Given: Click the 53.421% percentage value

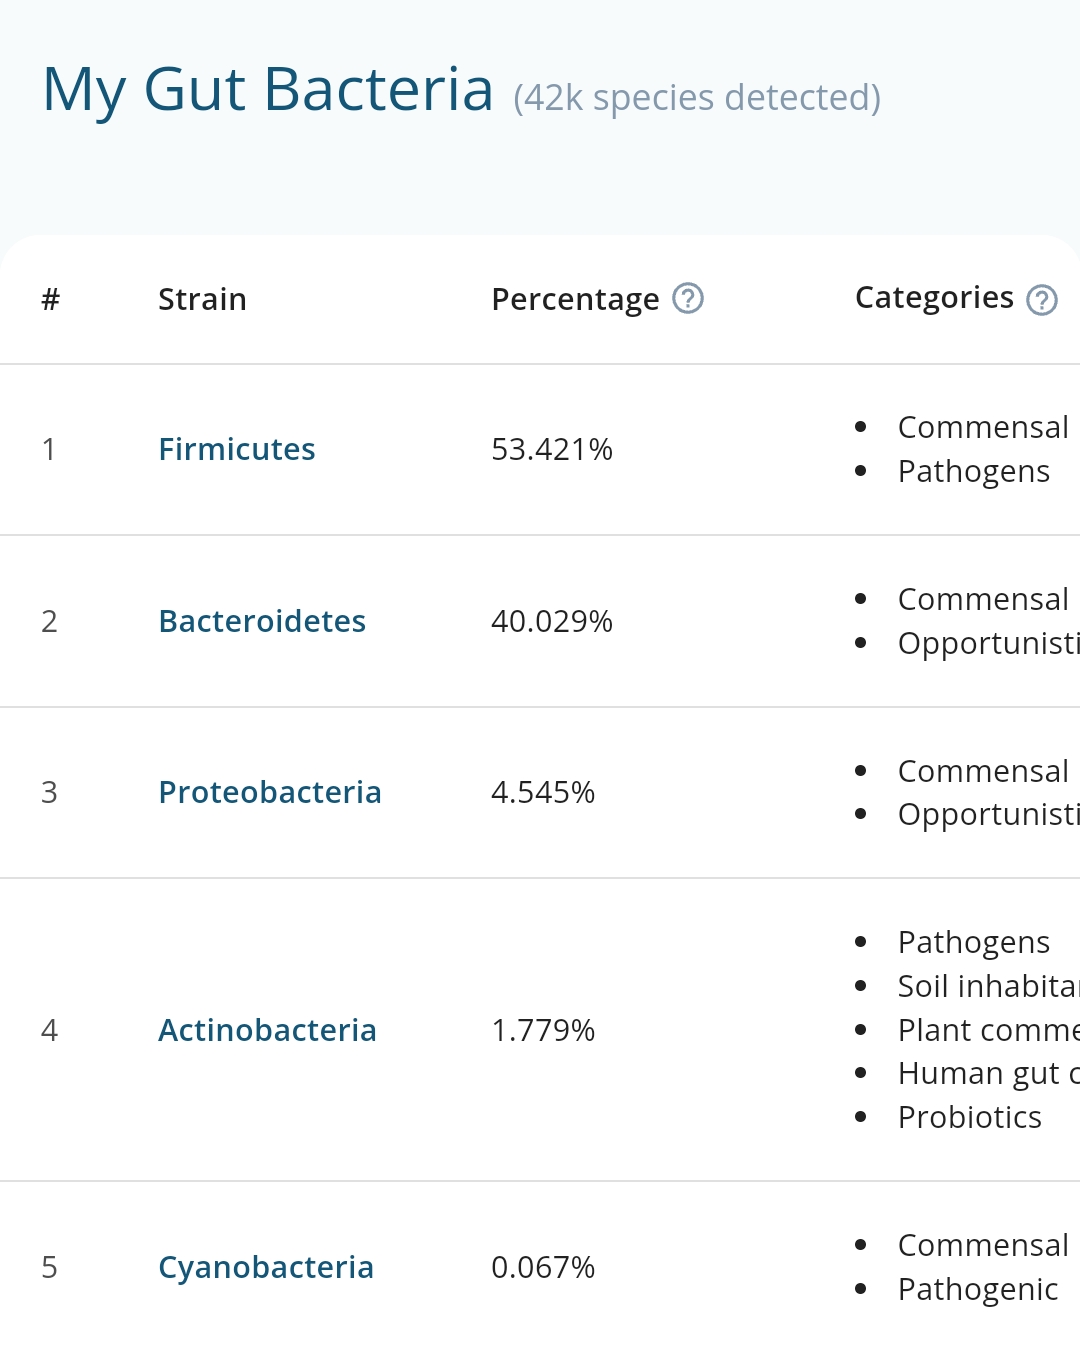Looking at the screenshot, I should point(552,449).
